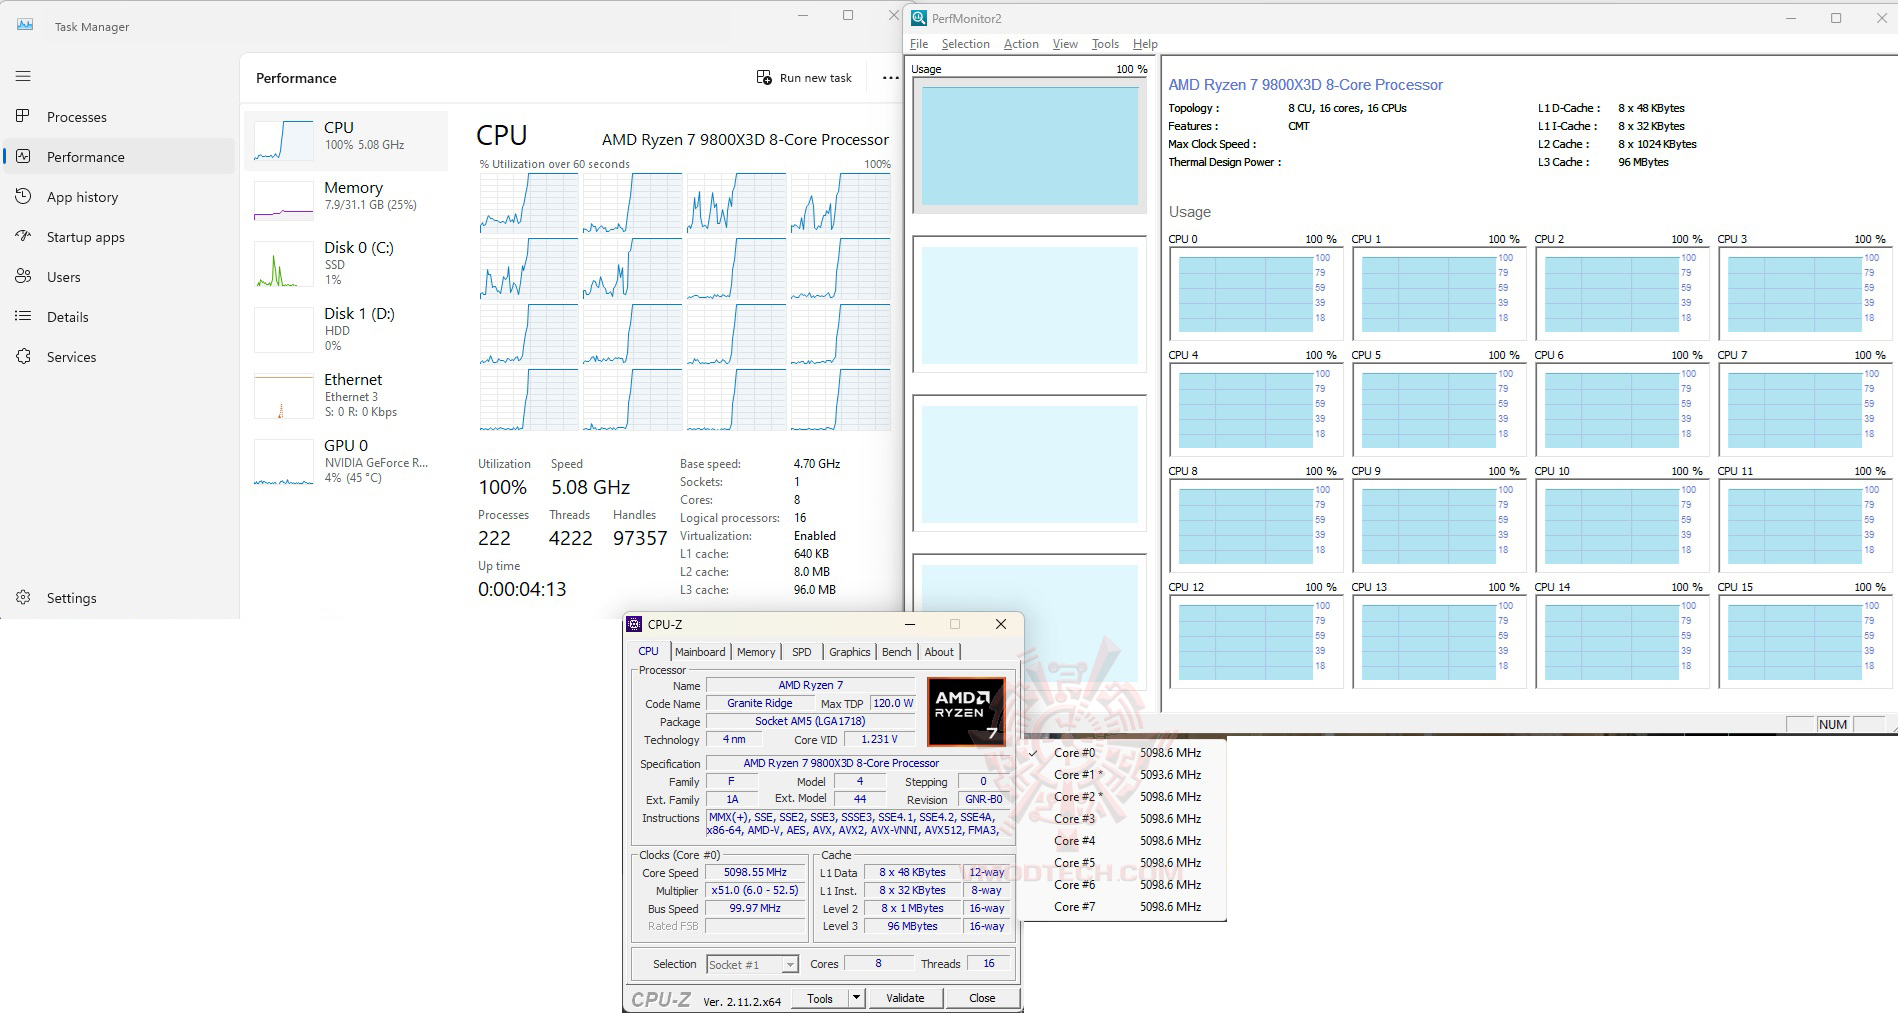Select the Performance page in Task Manager
Viewport: 1898px width, 1013px height.
pos(120,157)
